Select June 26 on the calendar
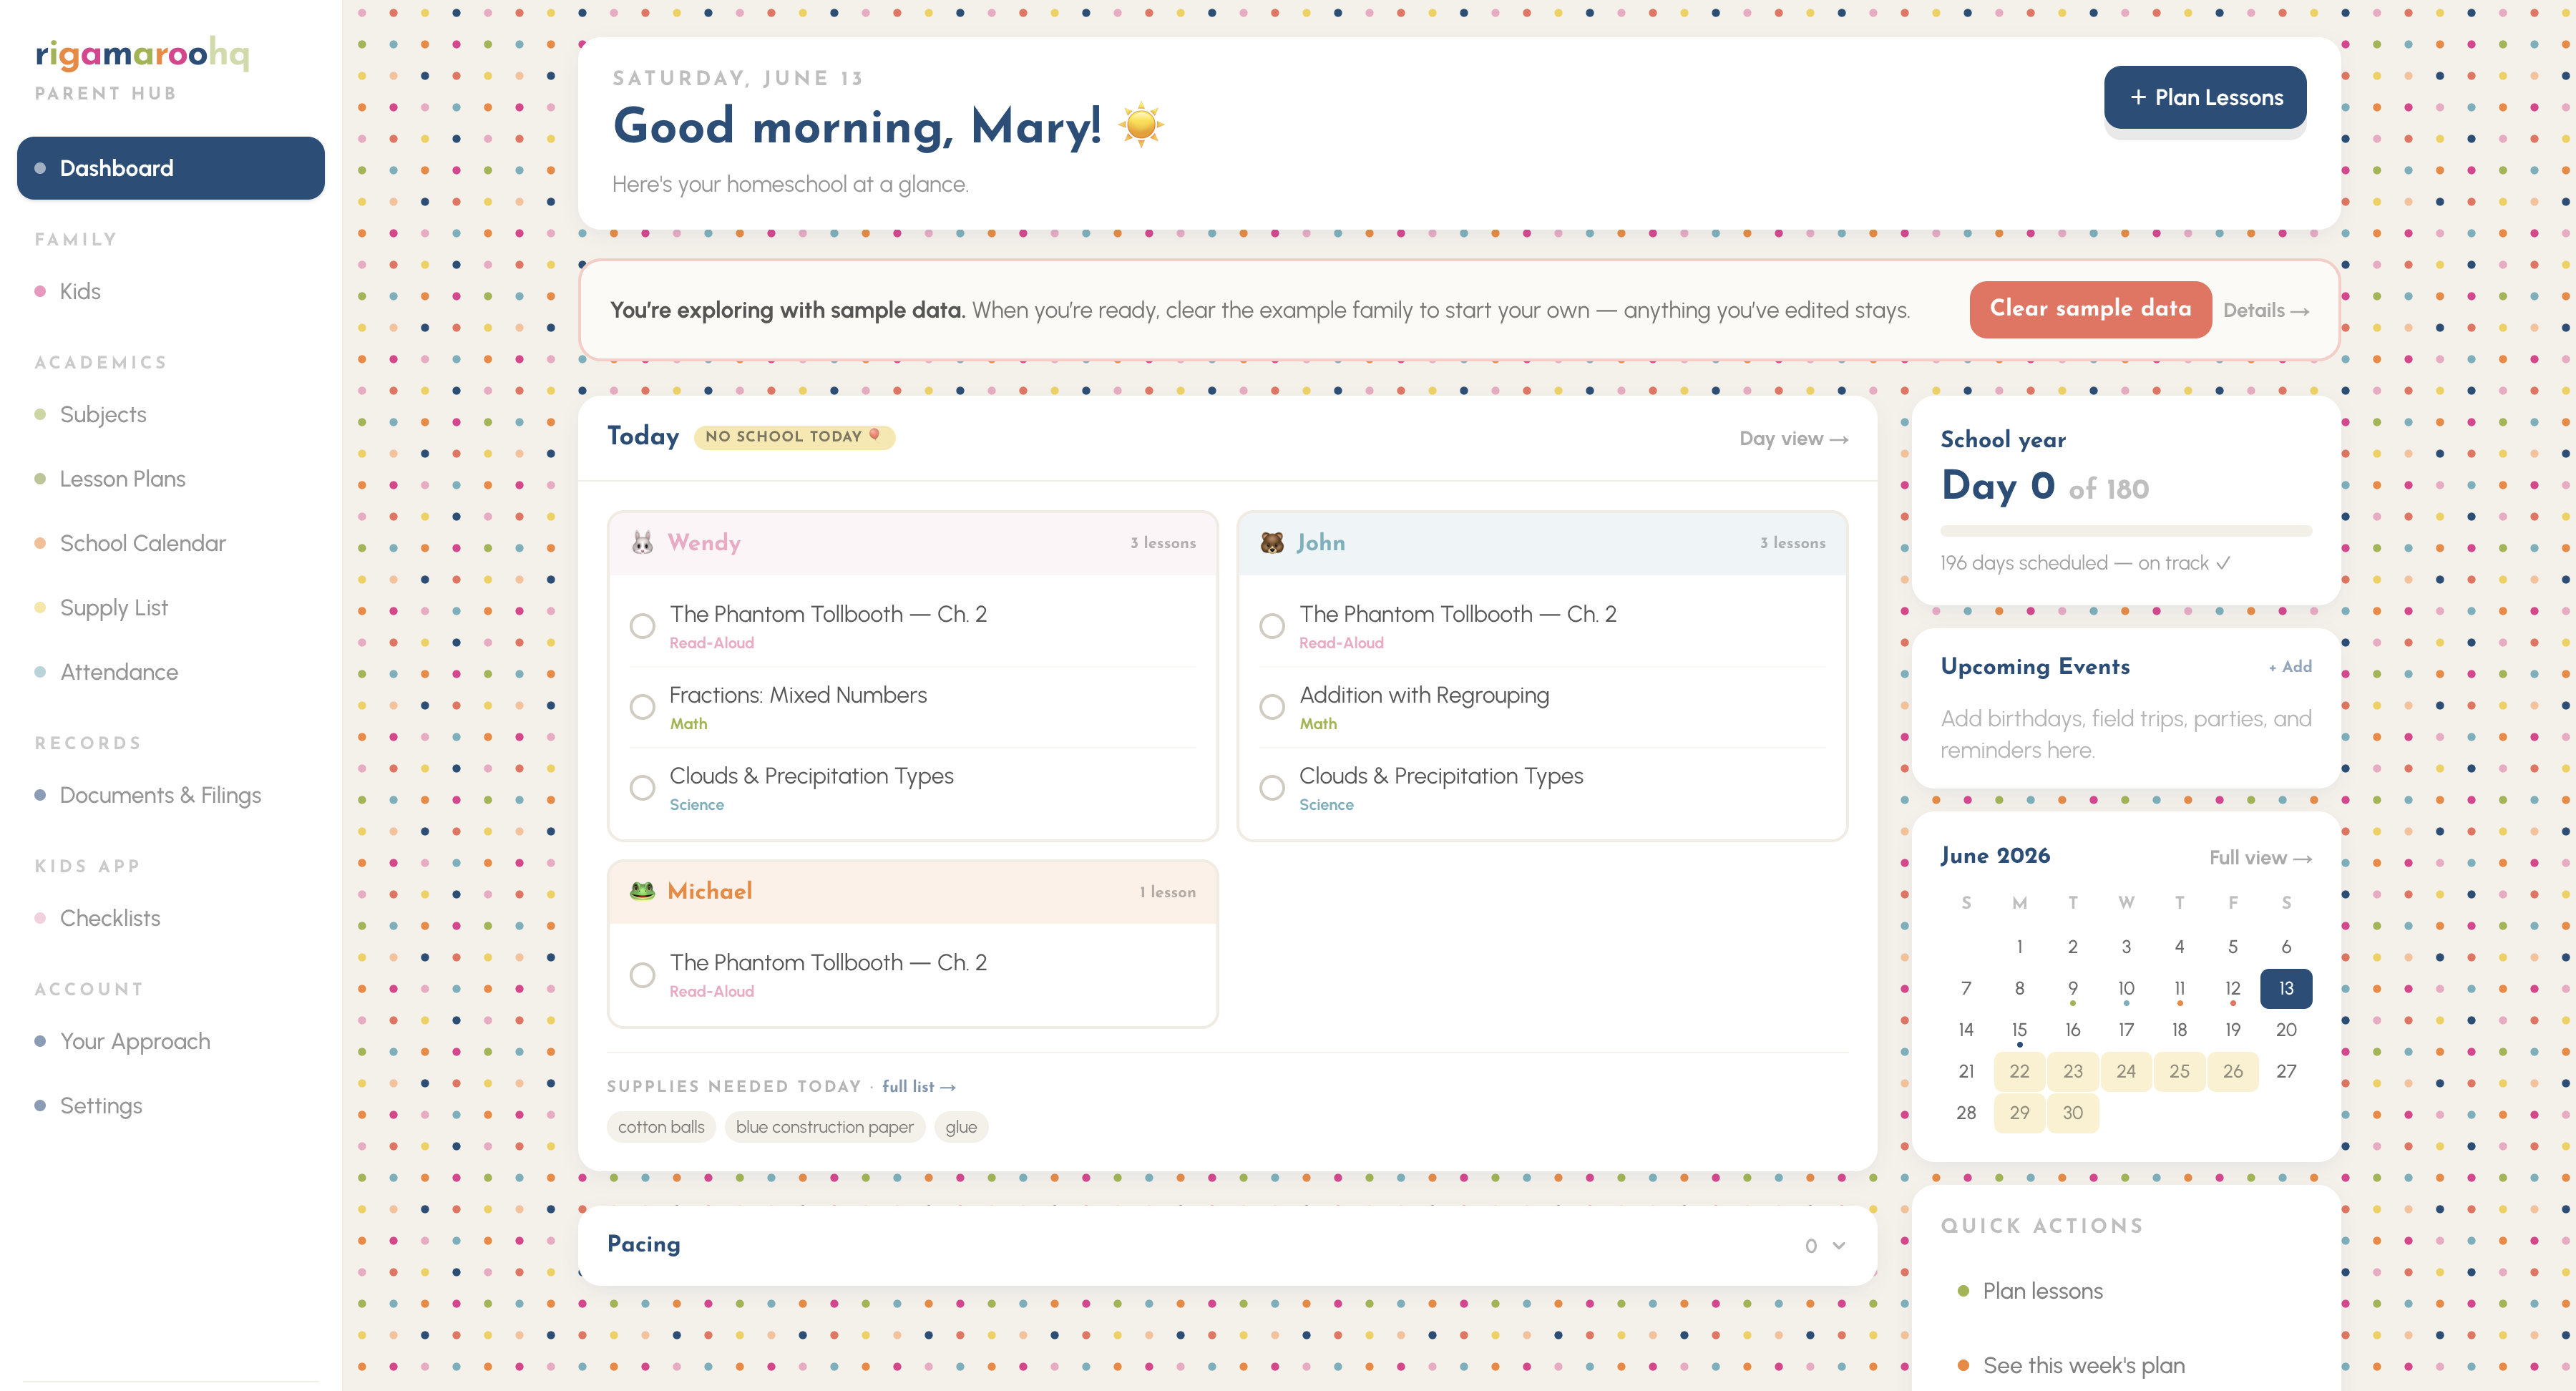The width and height of the screenshot is (2576, 1391). pyautogui.click(x=2233, y=1072)
